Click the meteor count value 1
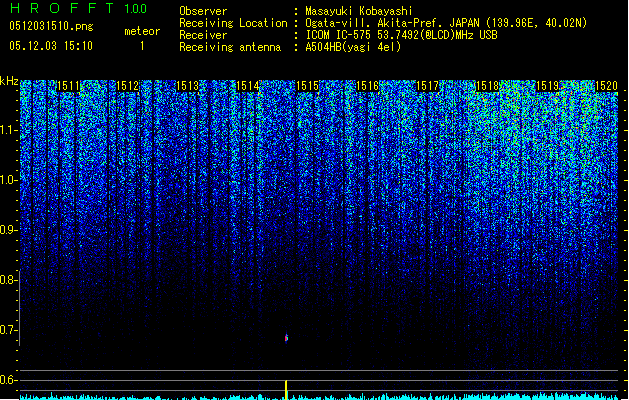629x400 pixels. point(142,46)
